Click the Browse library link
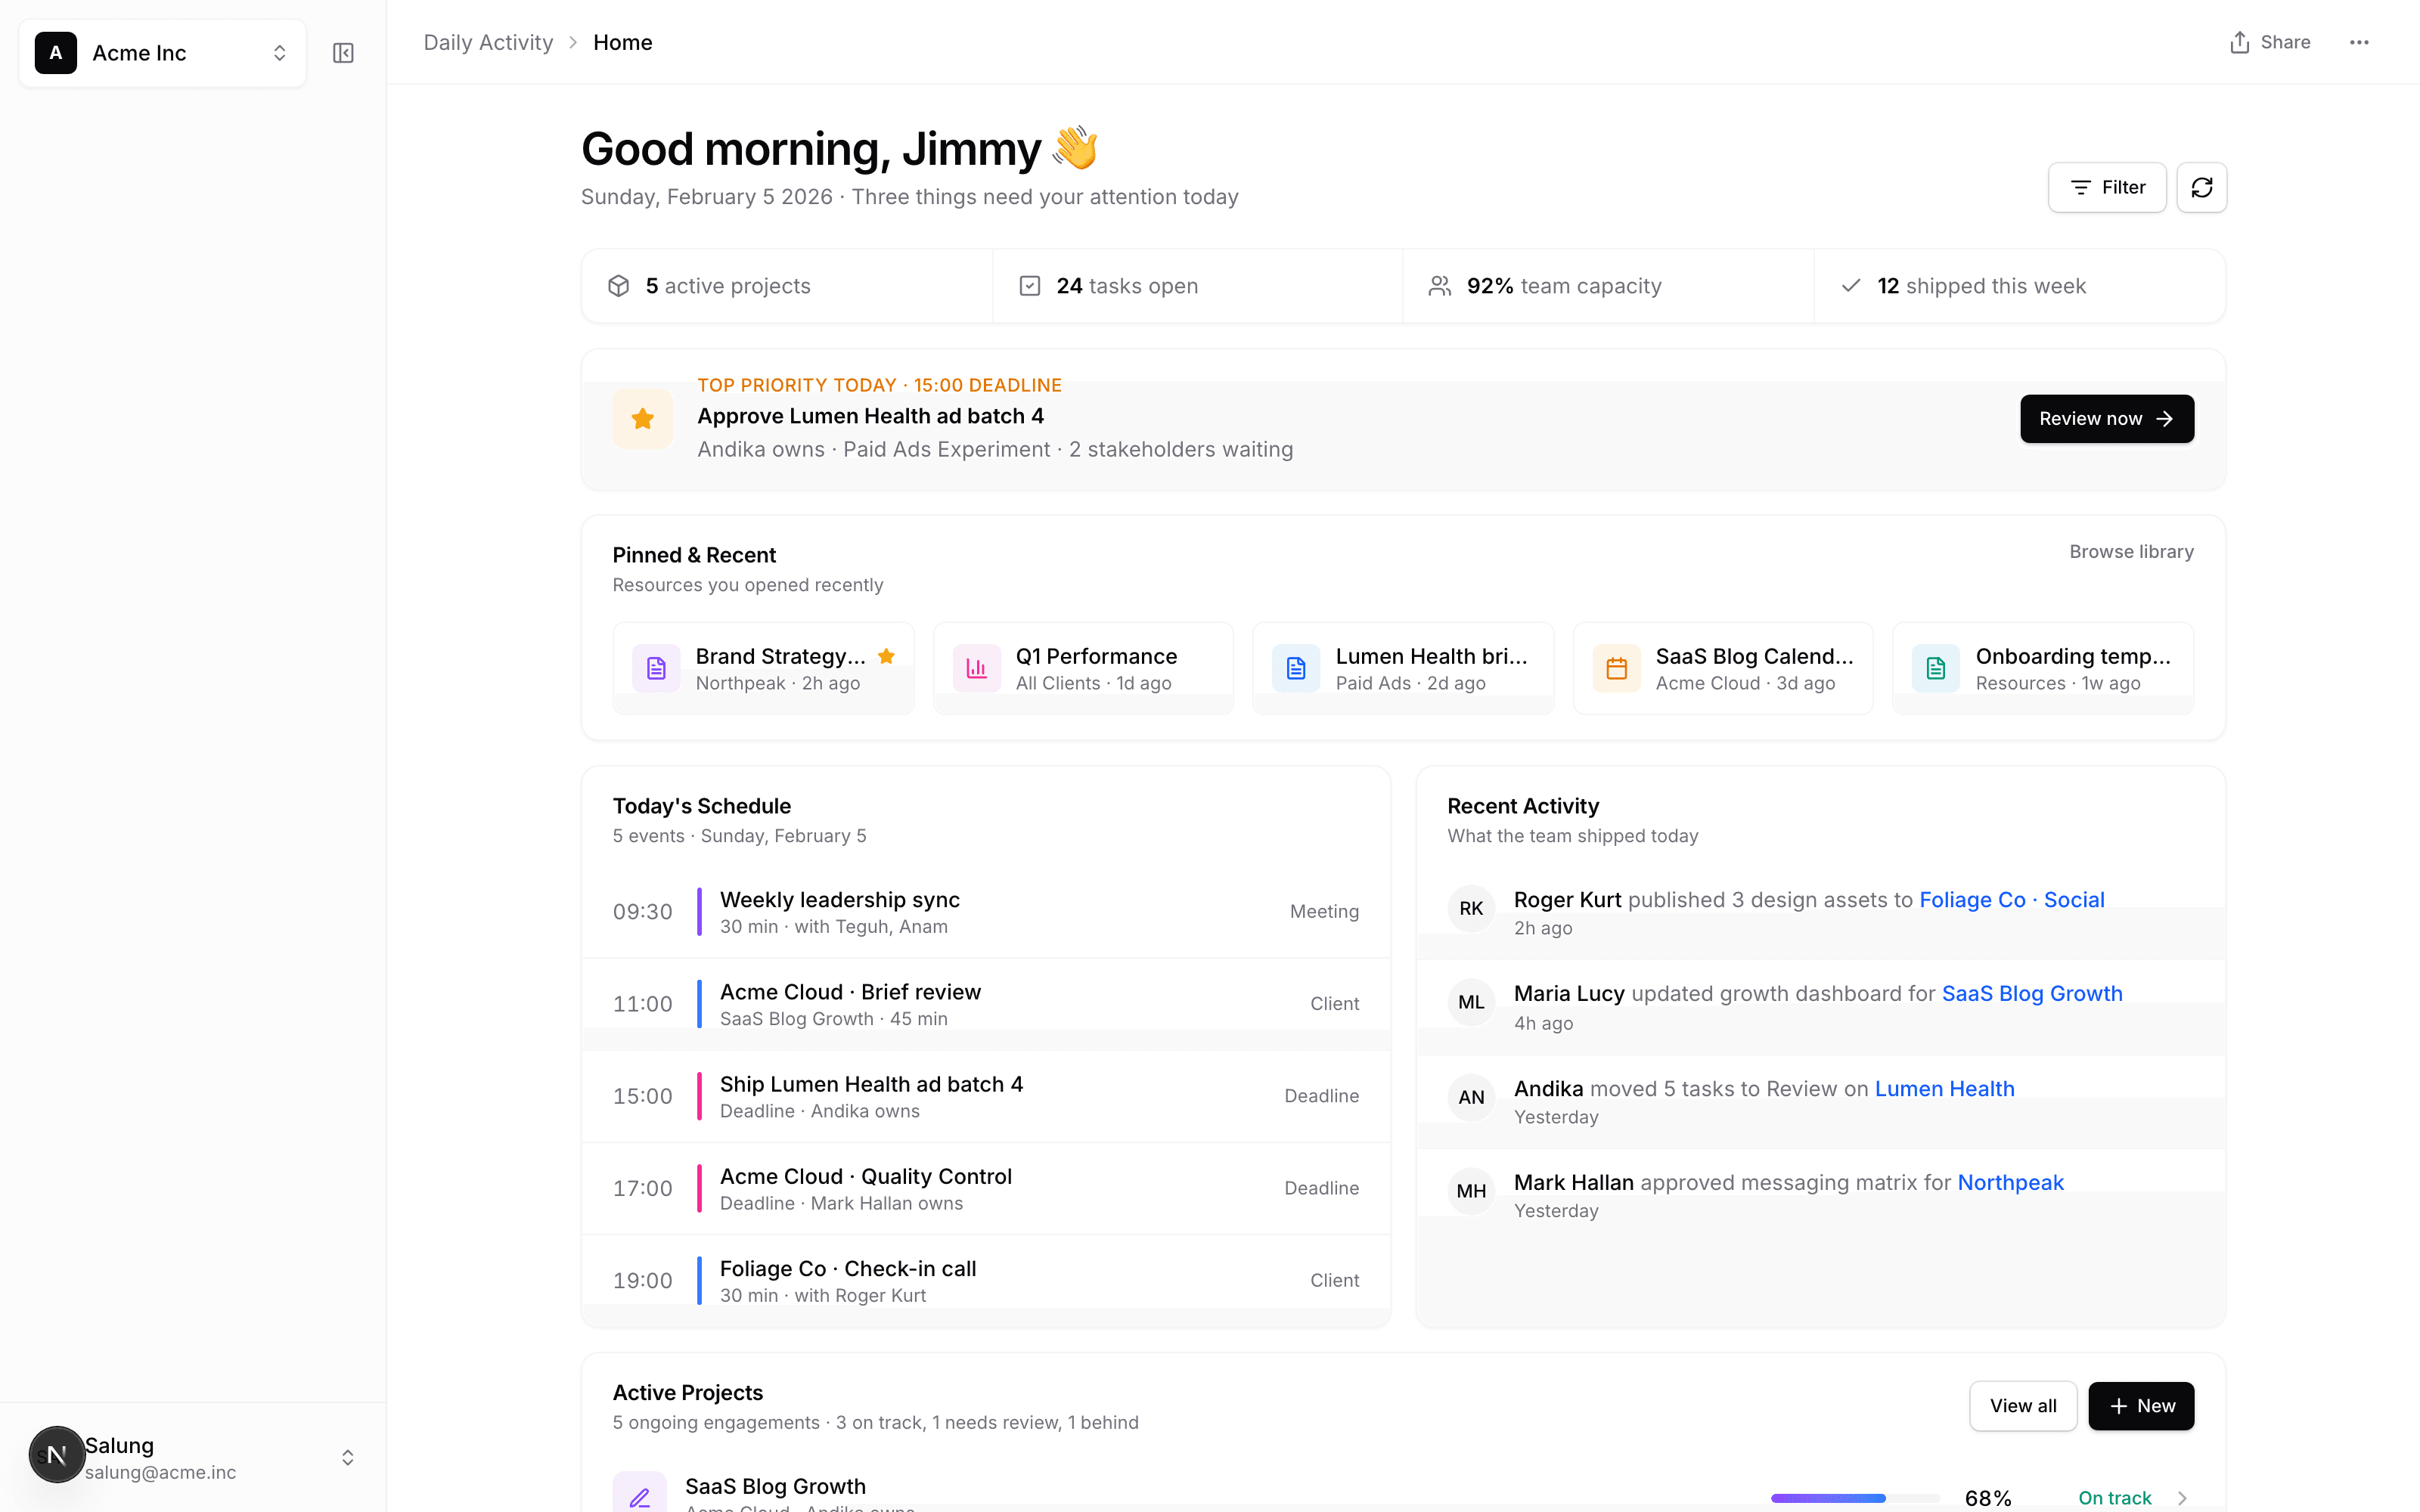Image resolution: width=2420 pixels, height=1512 pixels. coord(2131,552)
